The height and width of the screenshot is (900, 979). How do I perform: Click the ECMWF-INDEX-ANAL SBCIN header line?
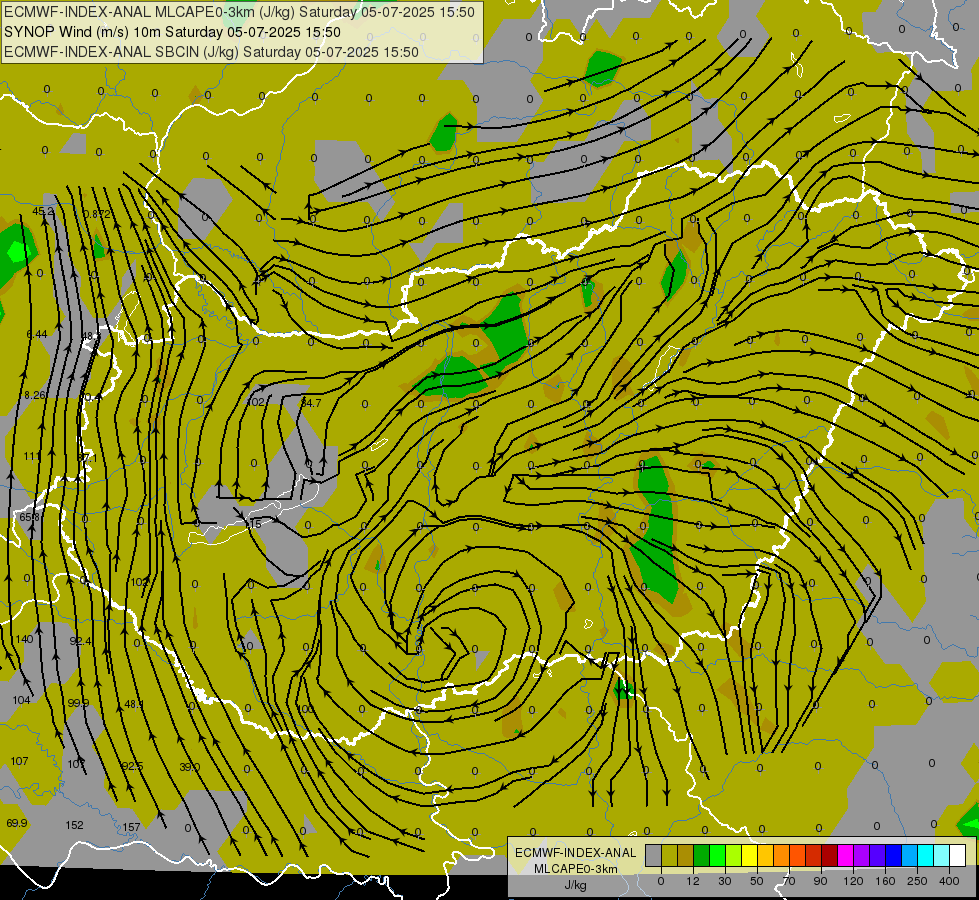coord(211,52)
